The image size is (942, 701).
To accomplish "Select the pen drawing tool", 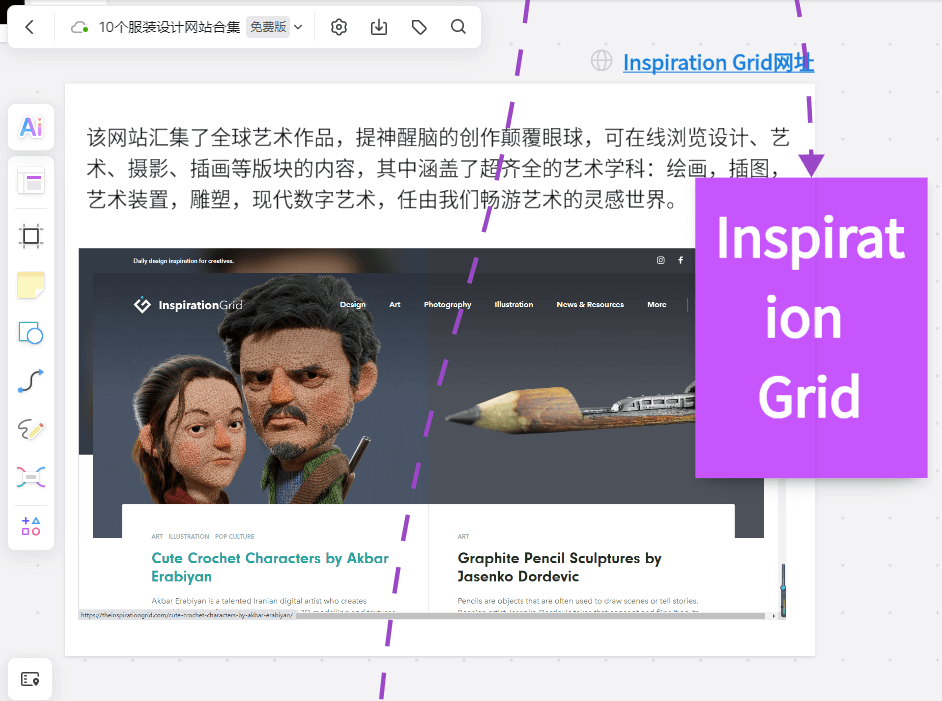I will pos(31,429).
